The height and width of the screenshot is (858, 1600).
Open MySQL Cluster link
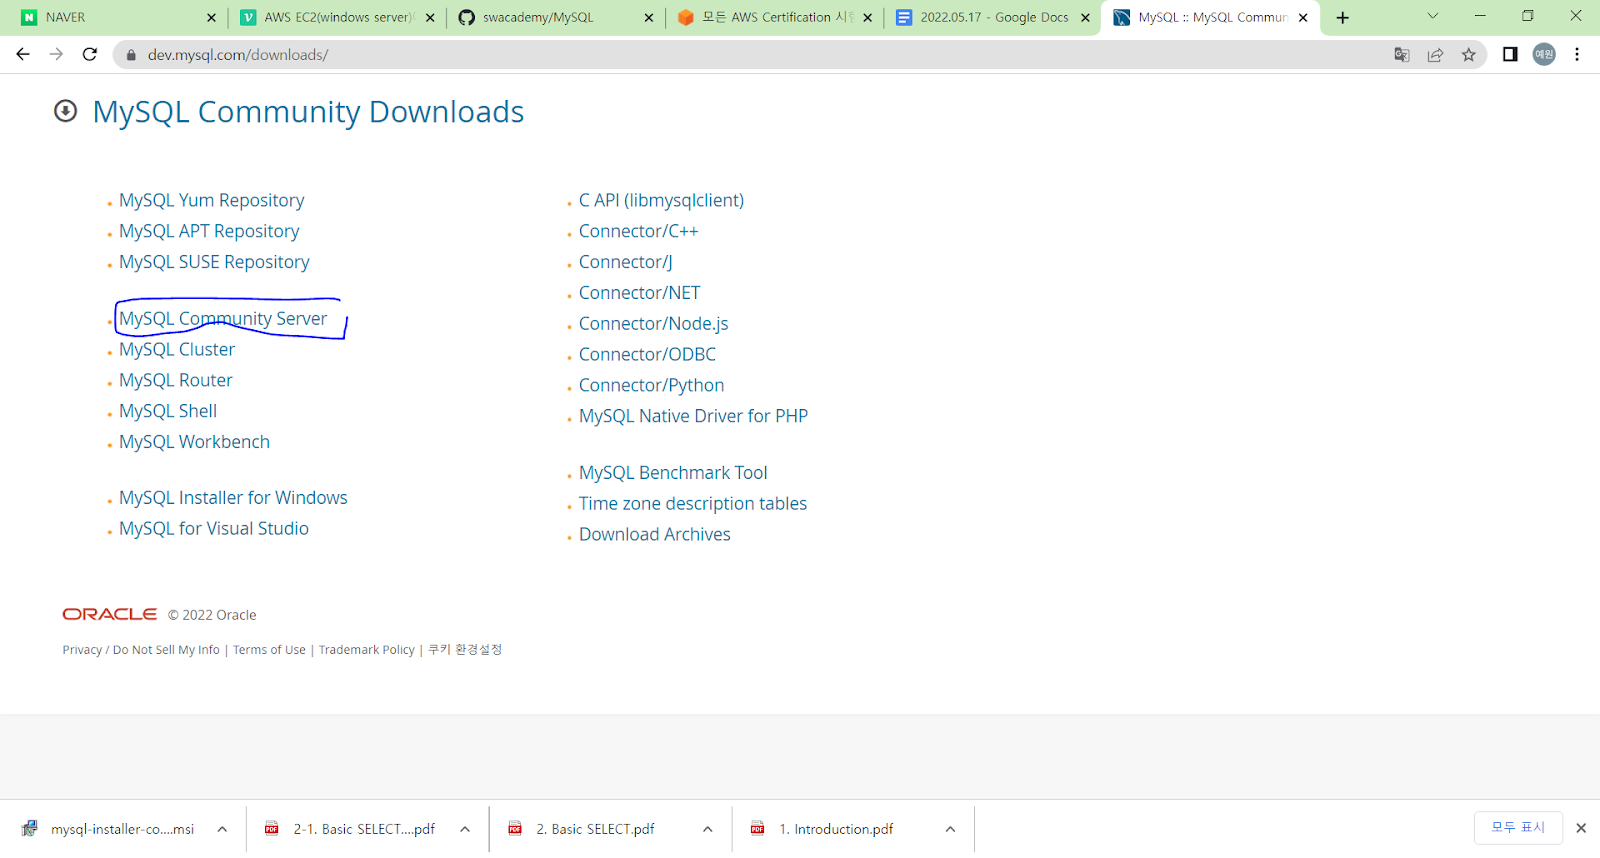coord(177,349)
